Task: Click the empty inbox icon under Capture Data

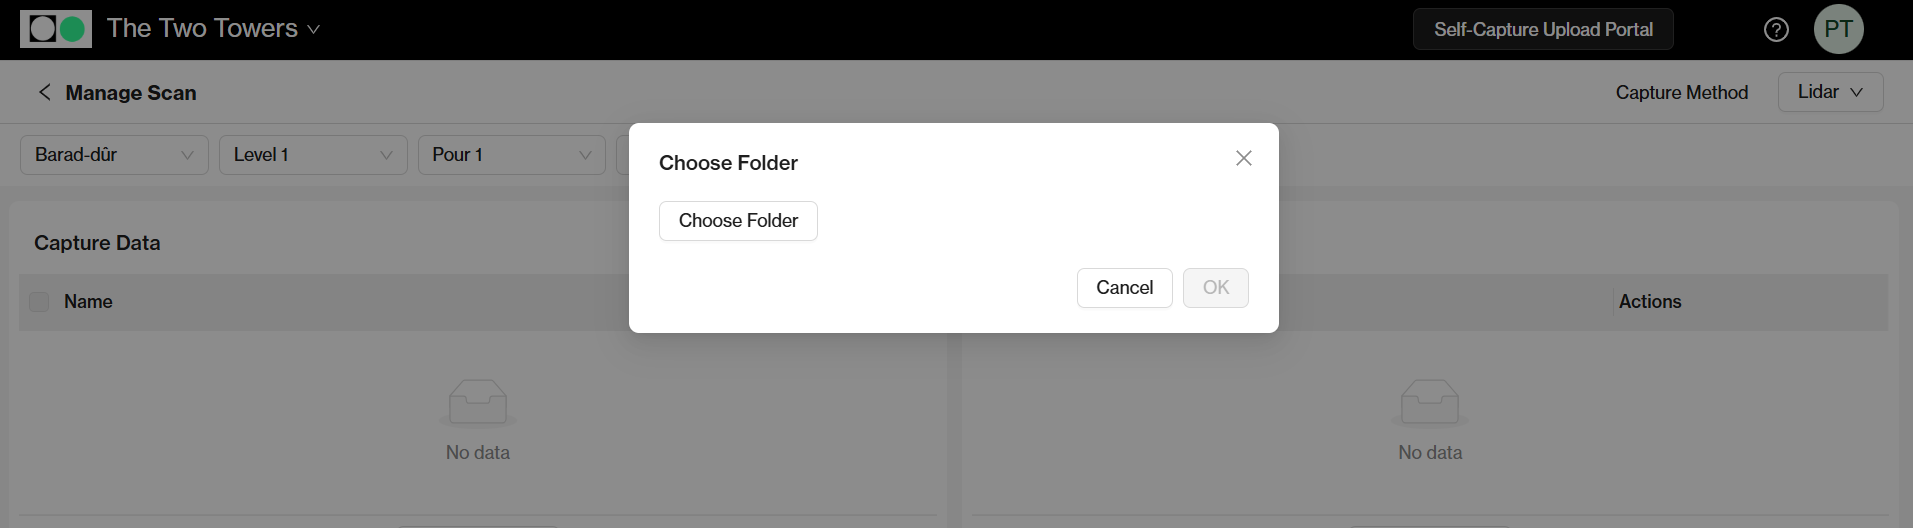Action: click(478, 402)
